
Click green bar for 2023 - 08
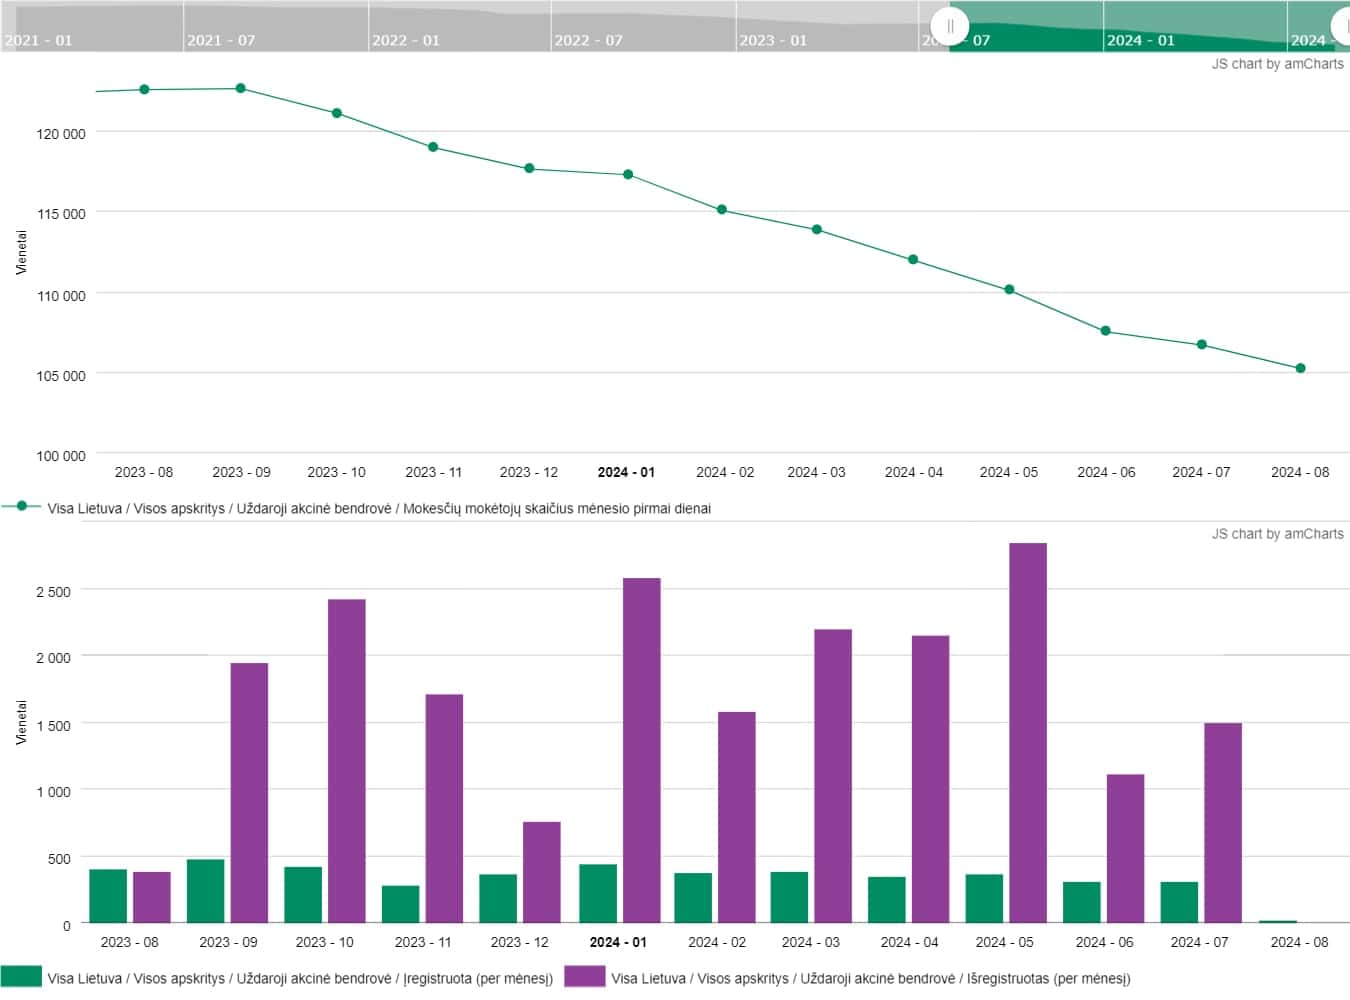tap(108, 896)
